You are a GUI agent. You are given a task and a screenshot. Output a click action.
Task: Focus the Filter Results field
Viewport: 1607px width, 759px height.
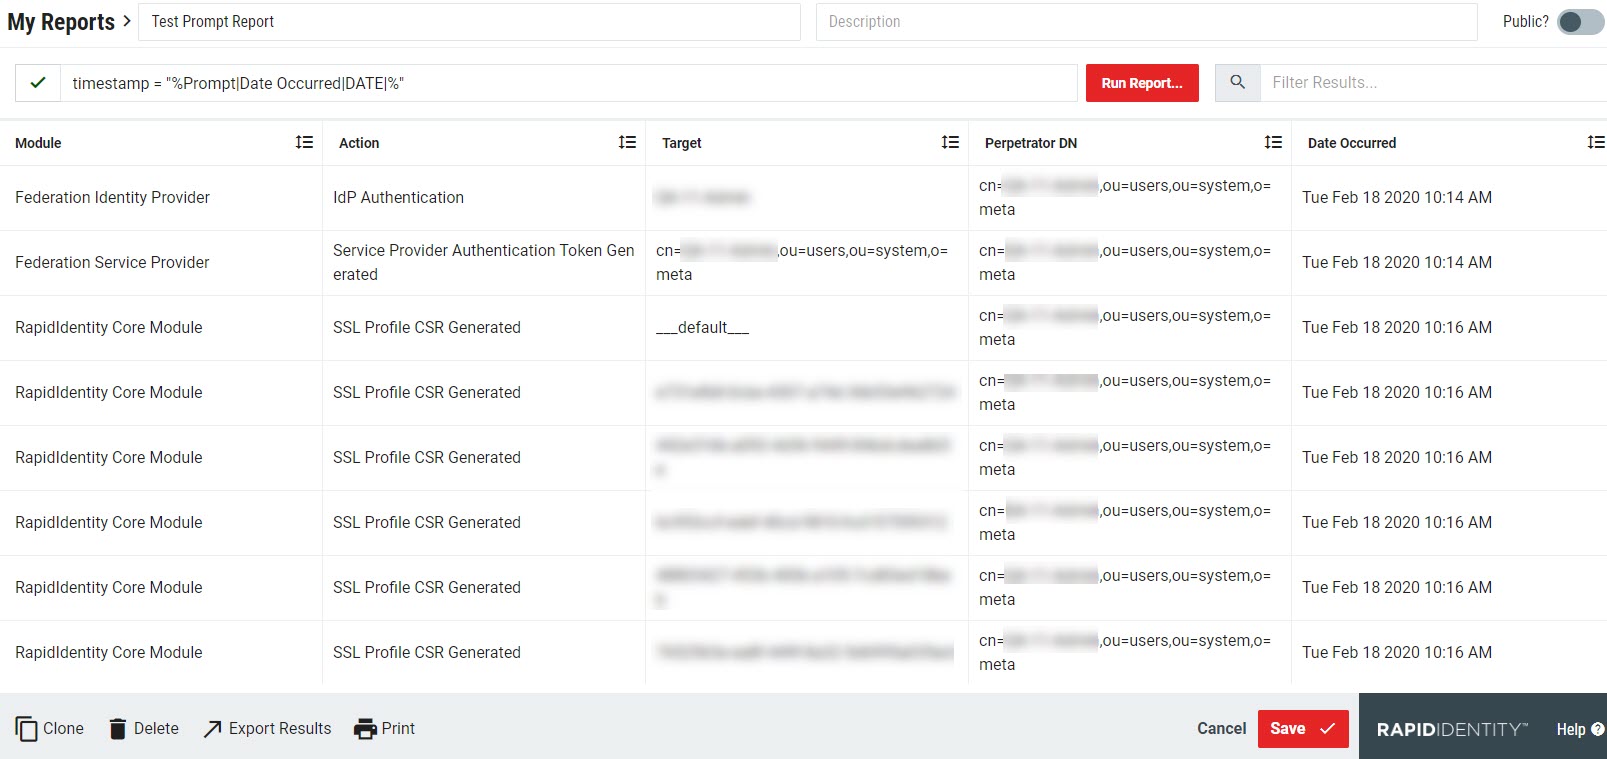pos(1433,83)
